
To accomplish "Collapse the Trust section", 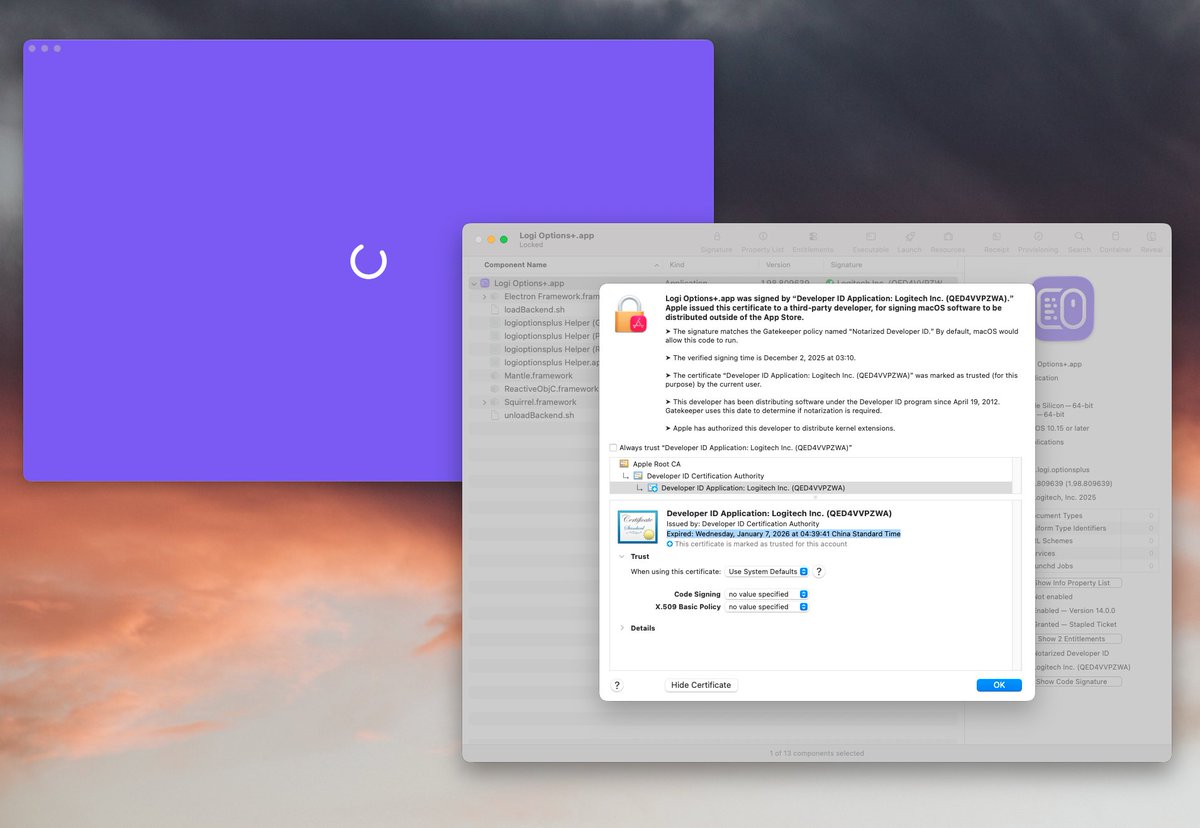I will pos(621,556).
